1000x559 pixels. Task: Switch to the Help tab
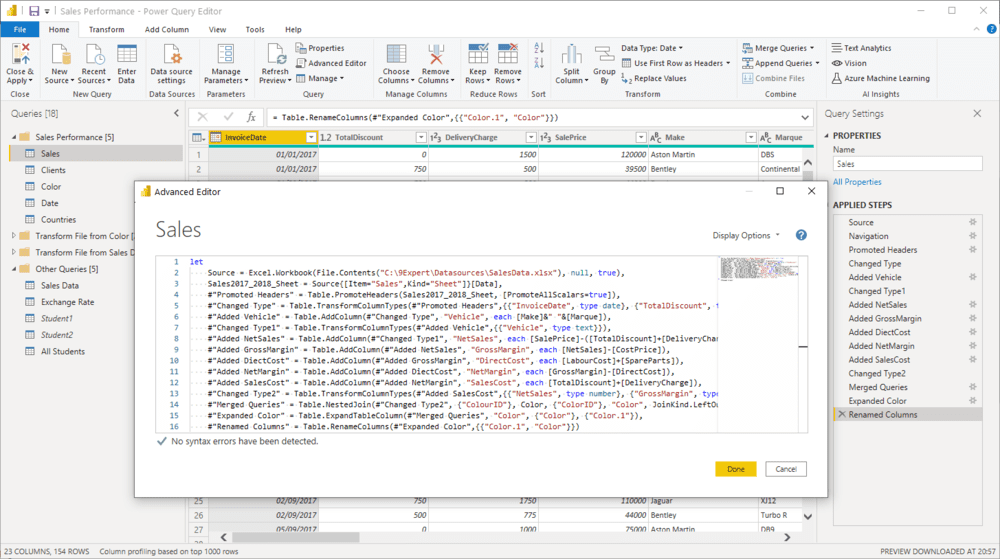pos(293,29)
